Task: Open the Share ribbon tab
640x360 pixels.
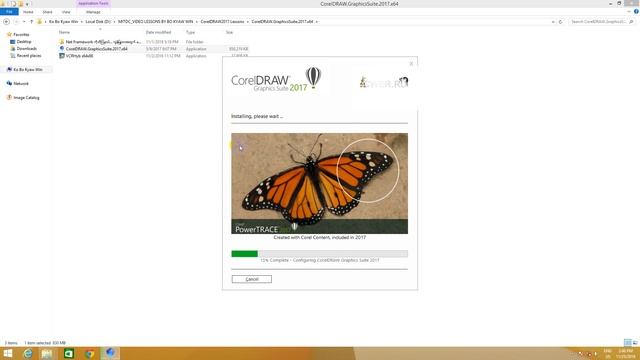Action: (x=47, y=12)
